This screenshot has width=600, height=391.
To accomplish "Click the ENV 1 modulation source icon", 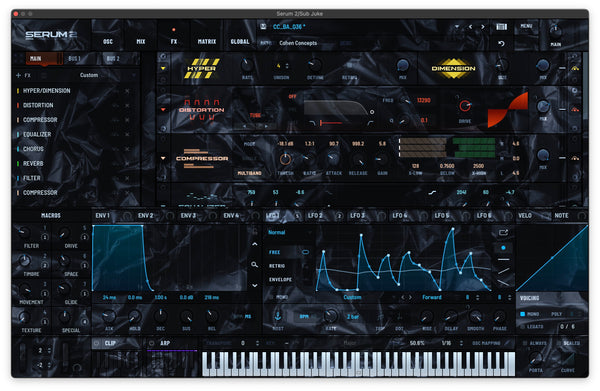I will click(127, 216).
